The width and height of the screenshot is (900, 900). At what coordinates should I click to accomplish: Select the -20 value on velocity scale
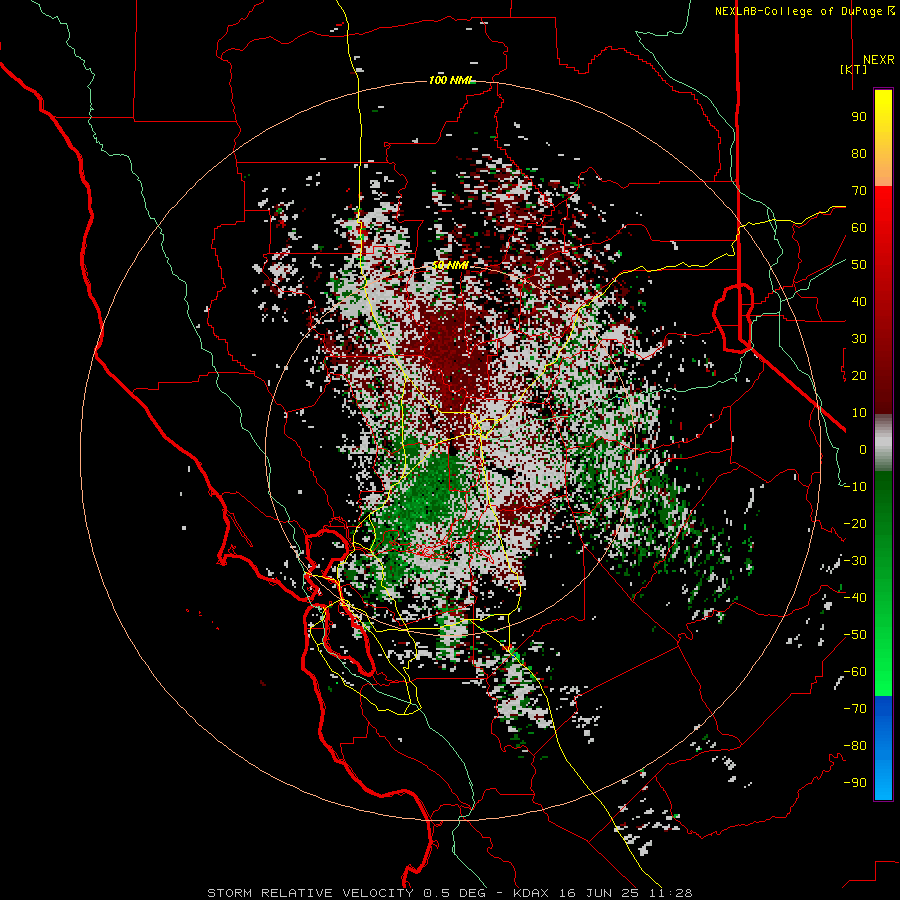point(855,523)
